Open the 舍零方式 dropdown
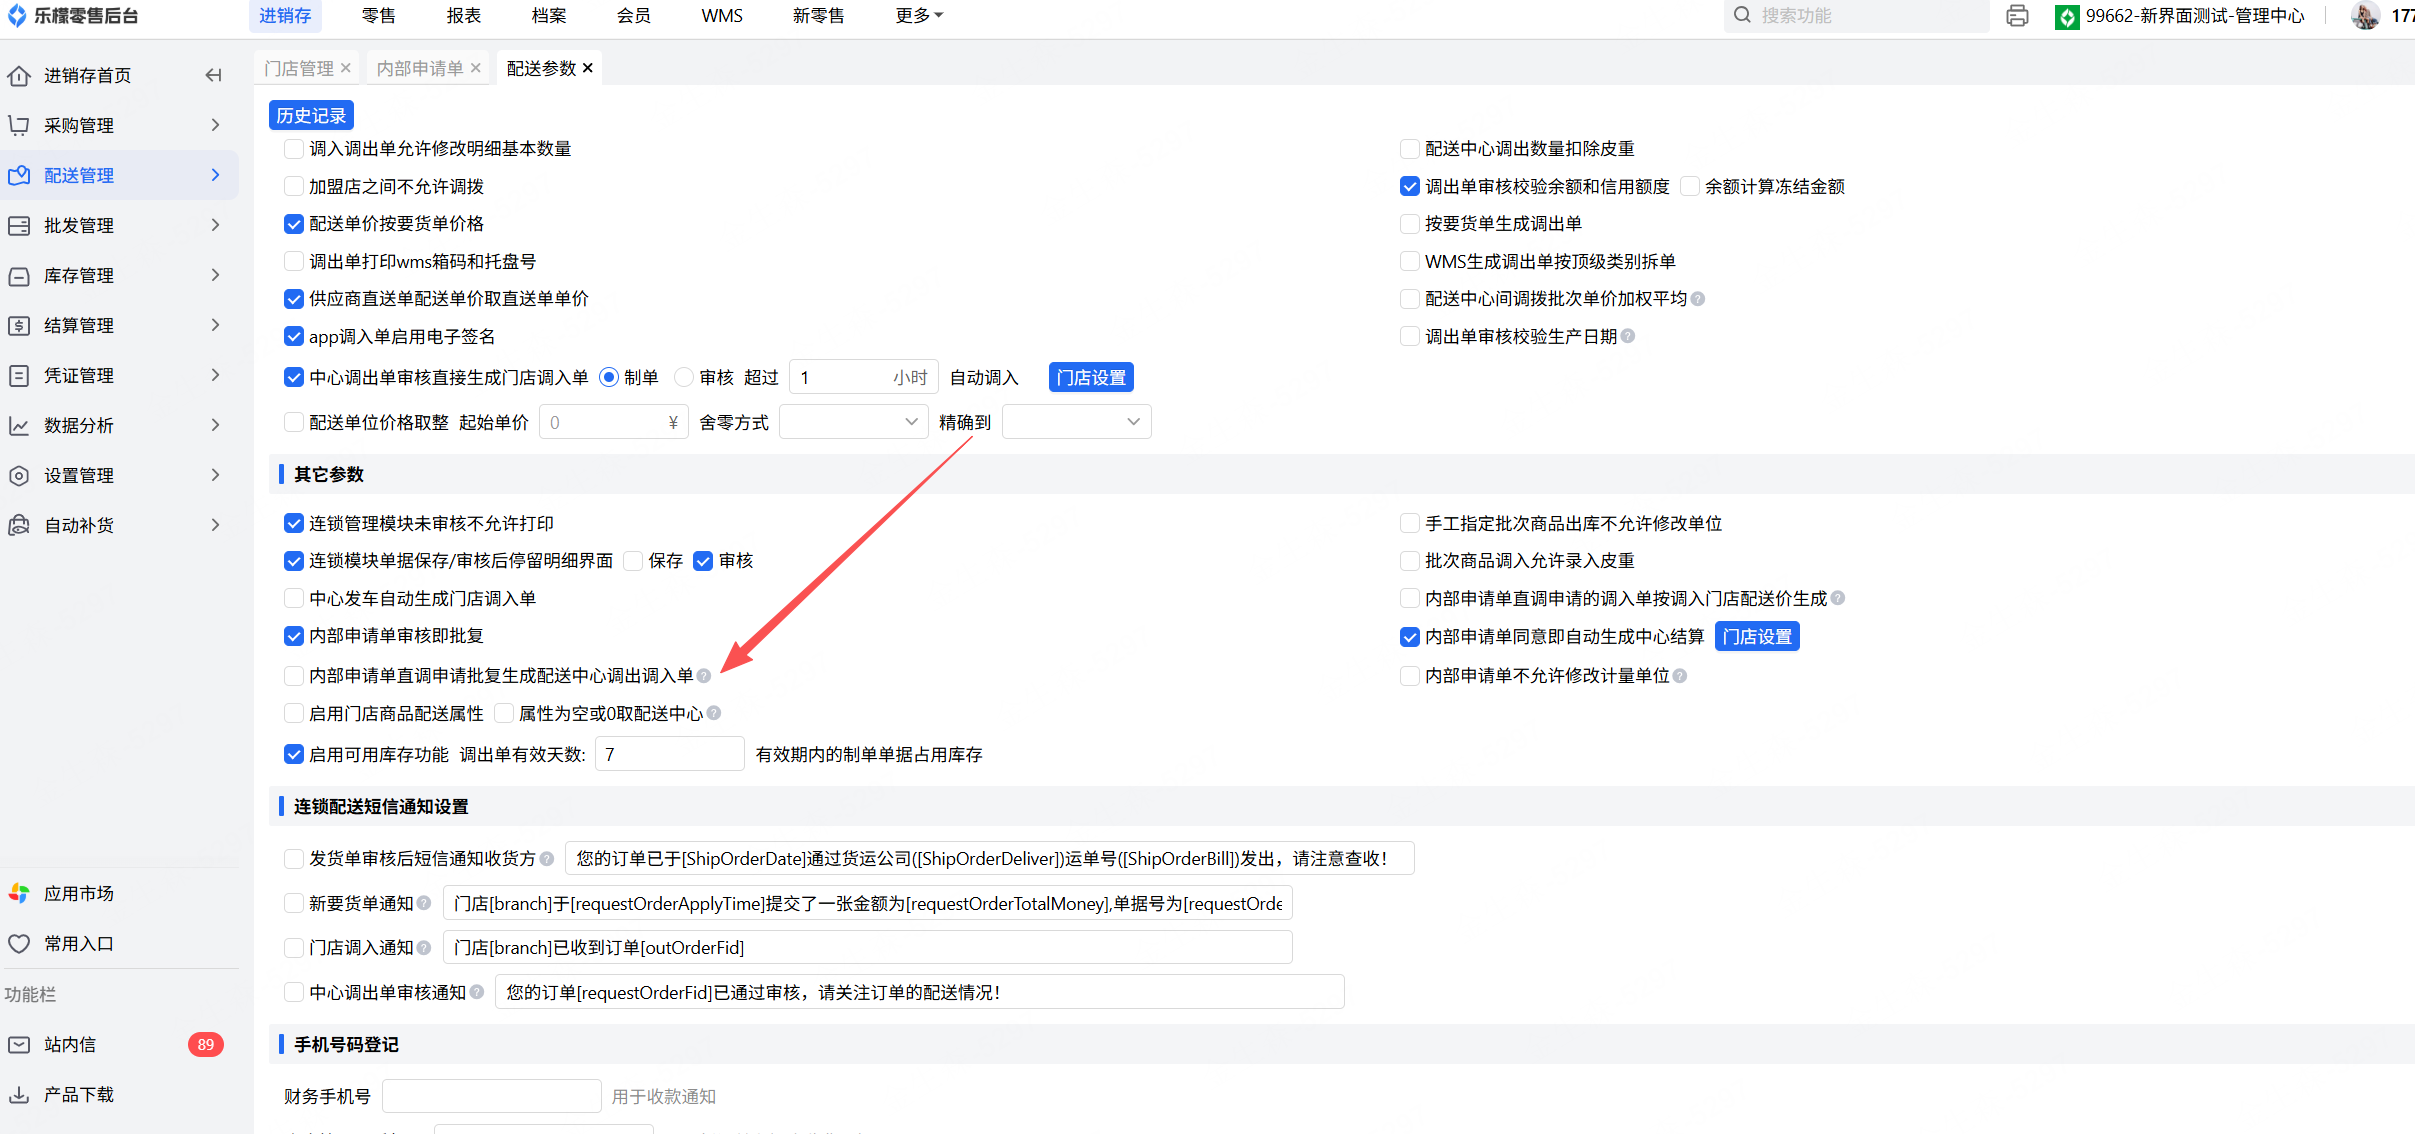 [x=853, y=422]
